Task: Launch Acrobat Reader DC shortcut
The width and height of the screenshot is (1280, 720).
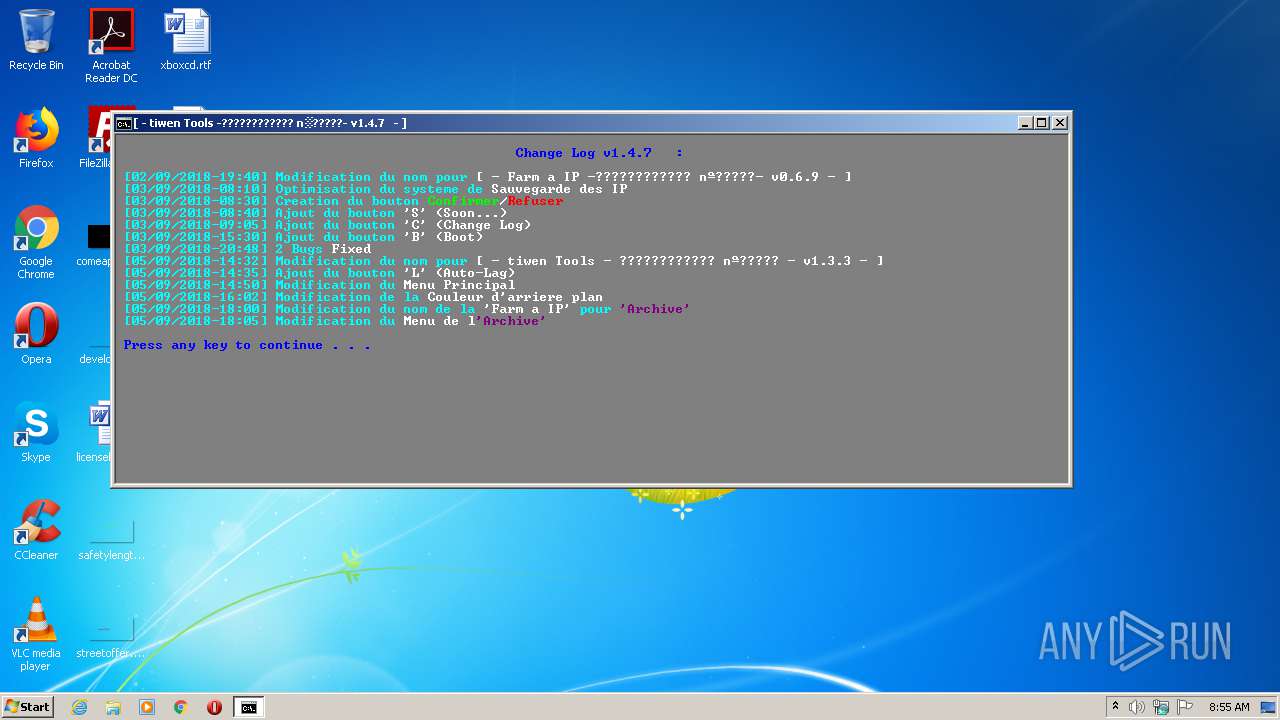Action: pyautogui.click(x=111, y=46)
